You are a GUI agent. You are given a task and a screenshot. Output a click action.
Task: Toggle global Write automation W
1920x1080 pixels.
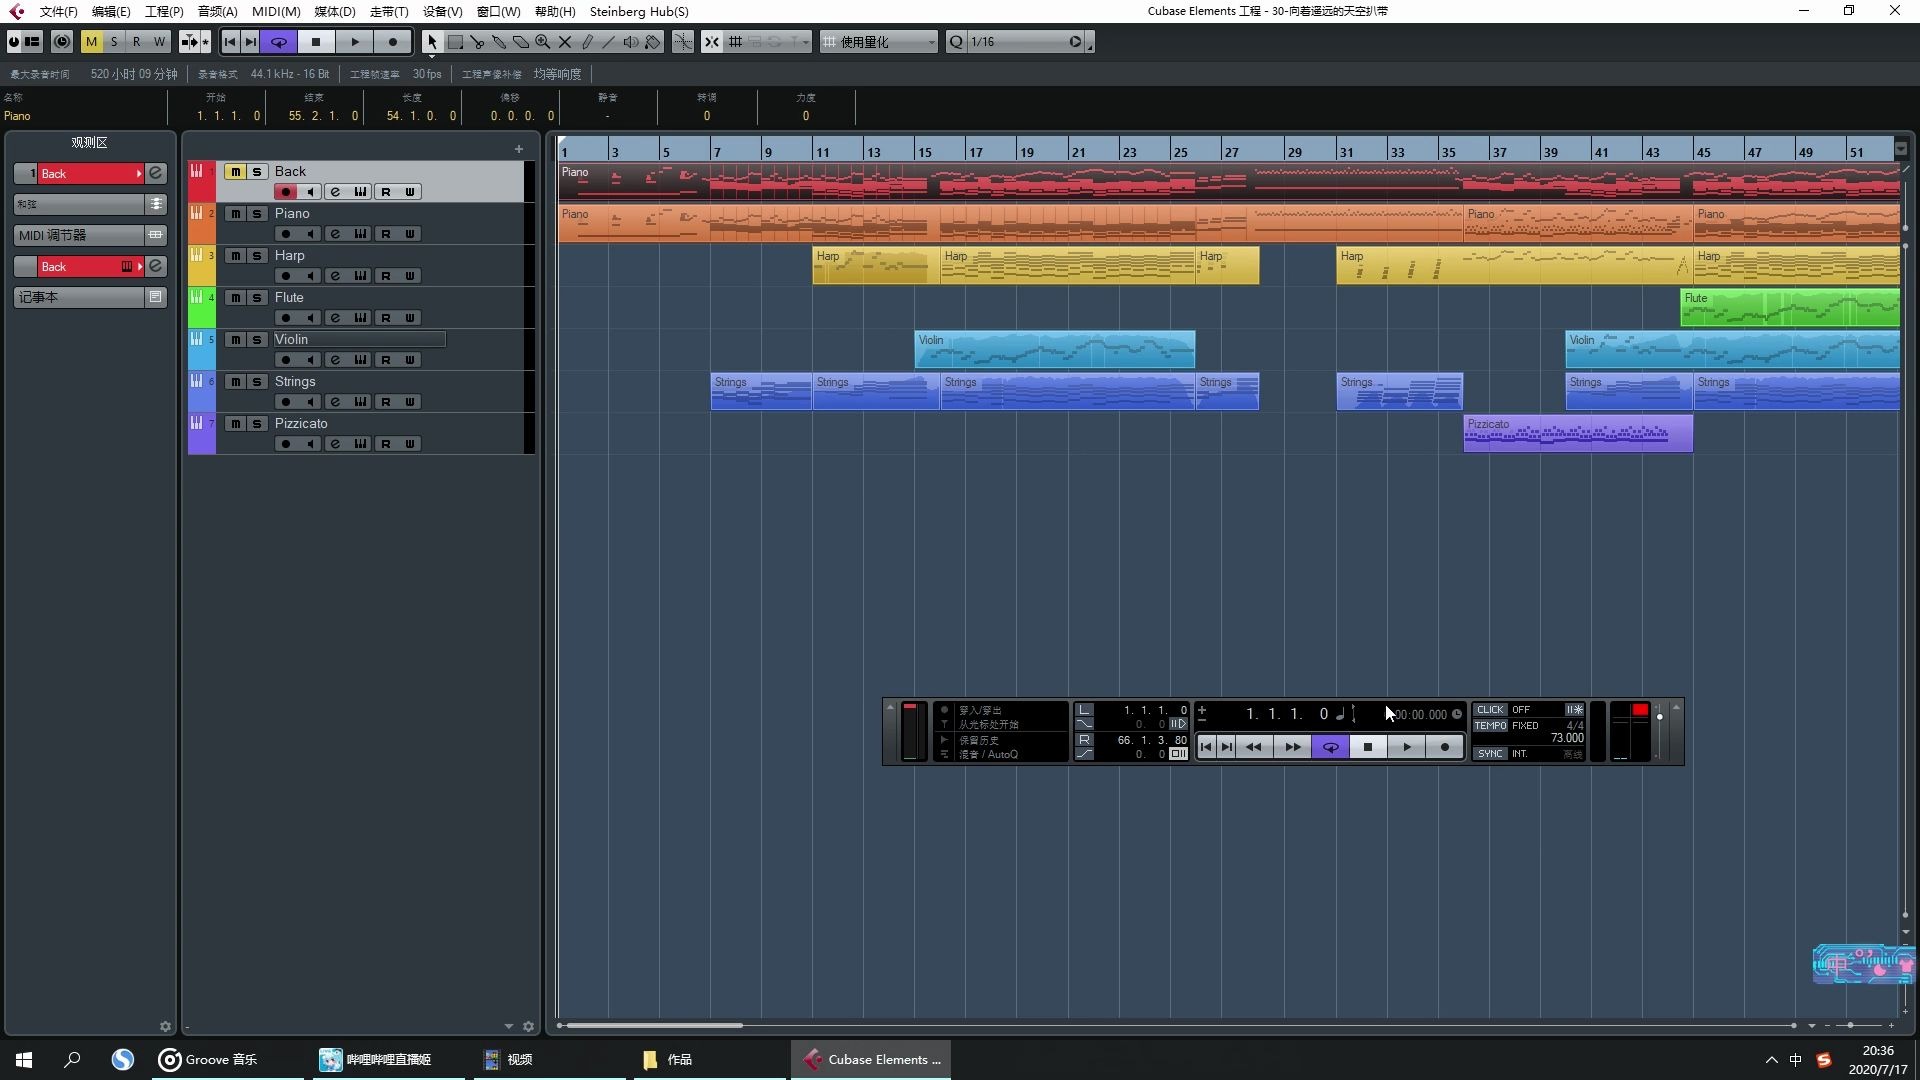coord(158,42)
